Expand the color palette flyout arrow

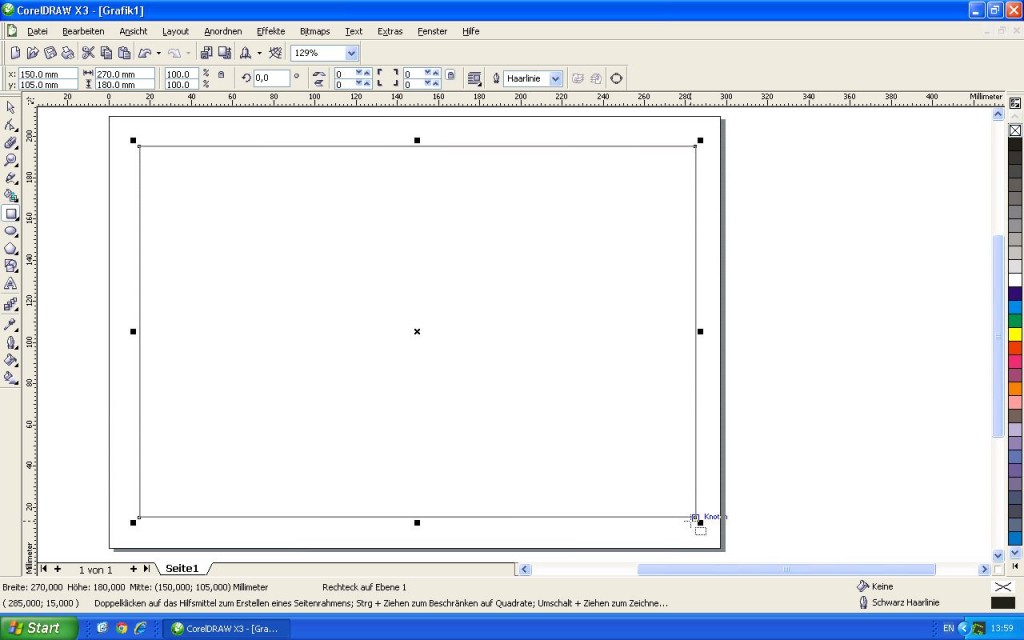1015,566
